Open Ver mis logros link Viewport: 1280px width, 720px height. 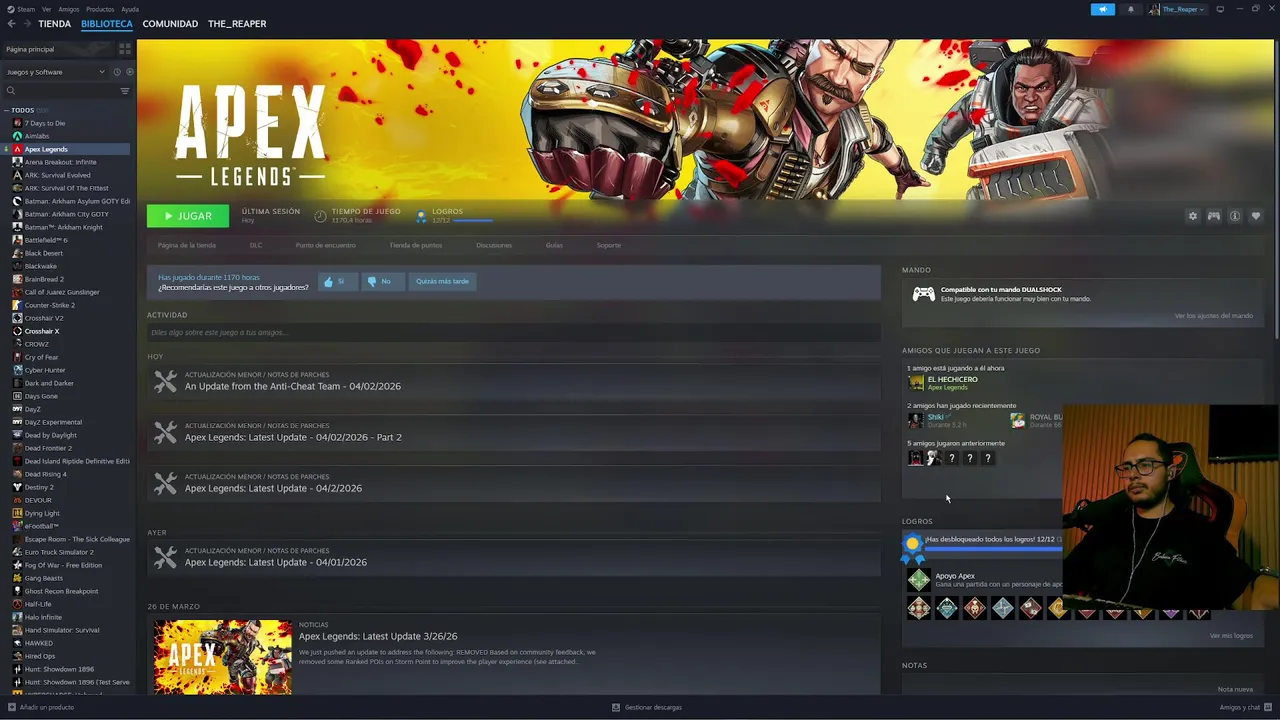pos(1231,636)
